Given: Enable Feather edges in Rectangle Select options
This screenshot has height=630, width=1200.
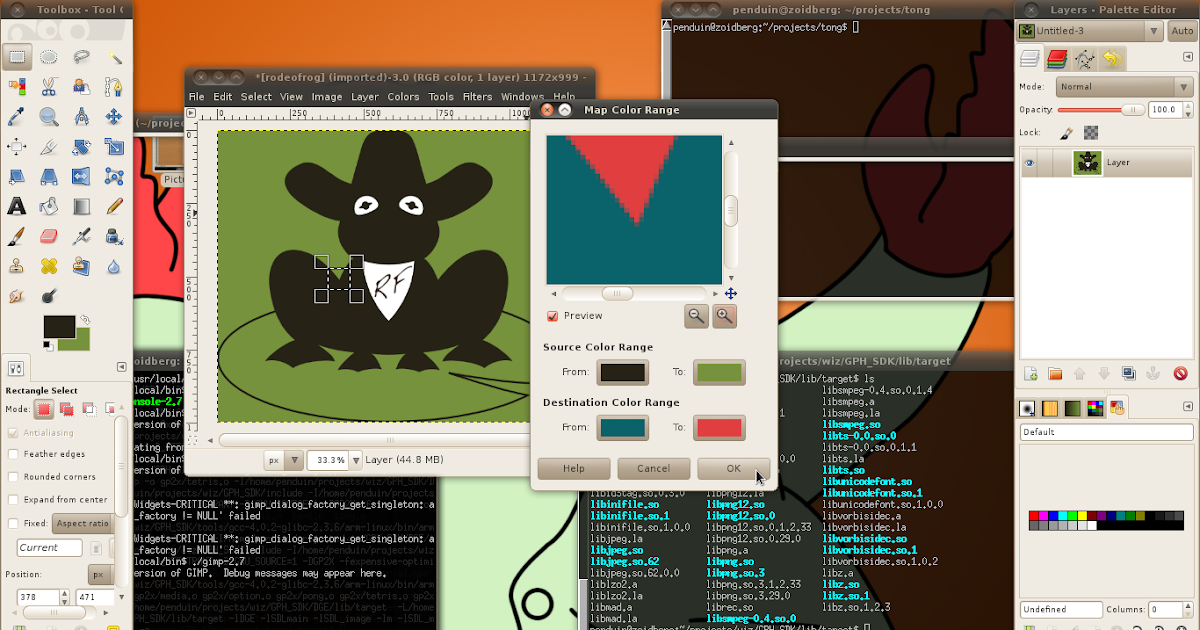Looking at the screenshot, I should (12, 453).
